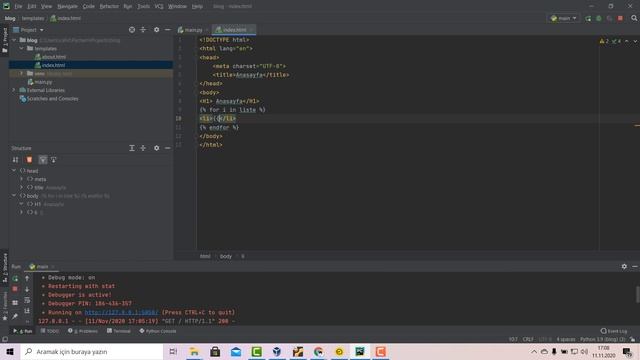The width and height of the screenshot is (640, 360).
Task: Open the Event Log button
Action: pos(614,331)
